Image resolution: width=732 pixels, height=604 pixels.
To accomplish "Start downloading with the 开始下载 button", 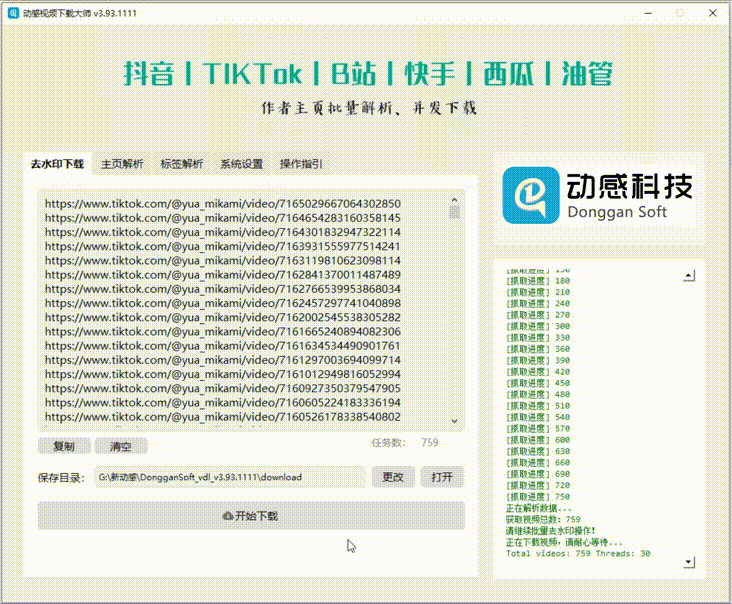I will [x=251, y=516].
